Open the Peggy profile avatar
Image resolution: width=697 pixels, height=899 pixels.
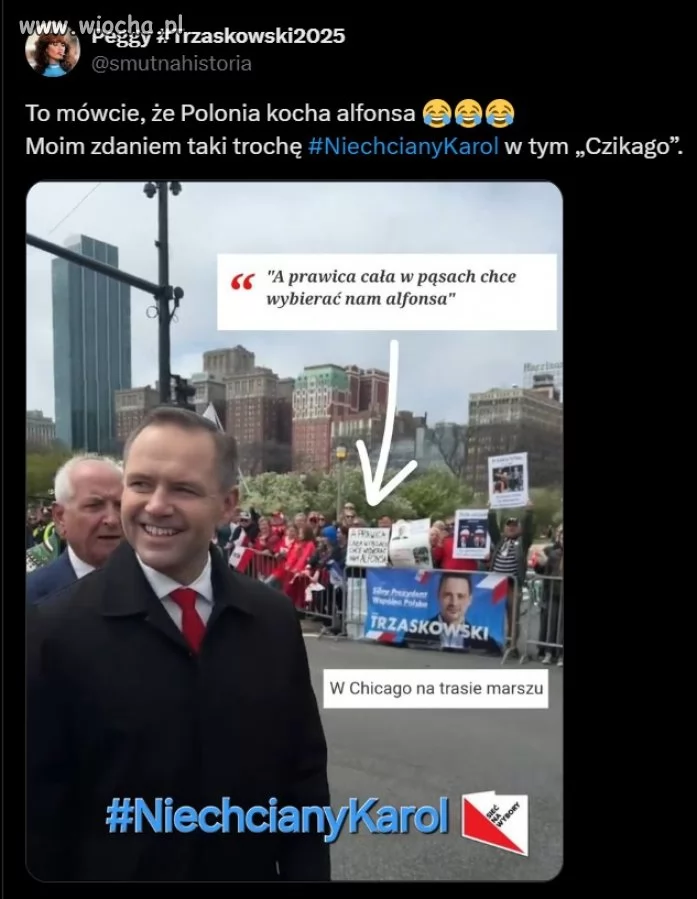52,49
